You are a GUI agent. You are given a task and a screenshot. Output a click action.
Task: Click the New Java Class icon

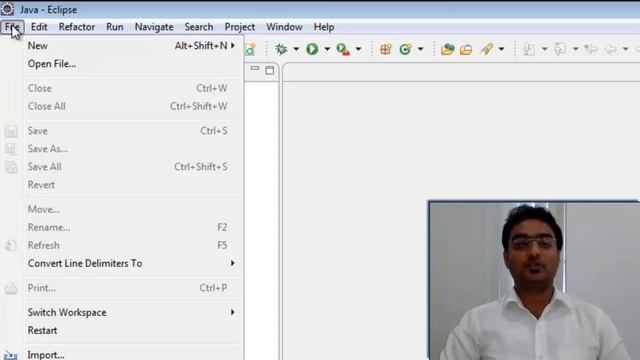[405, 49]
